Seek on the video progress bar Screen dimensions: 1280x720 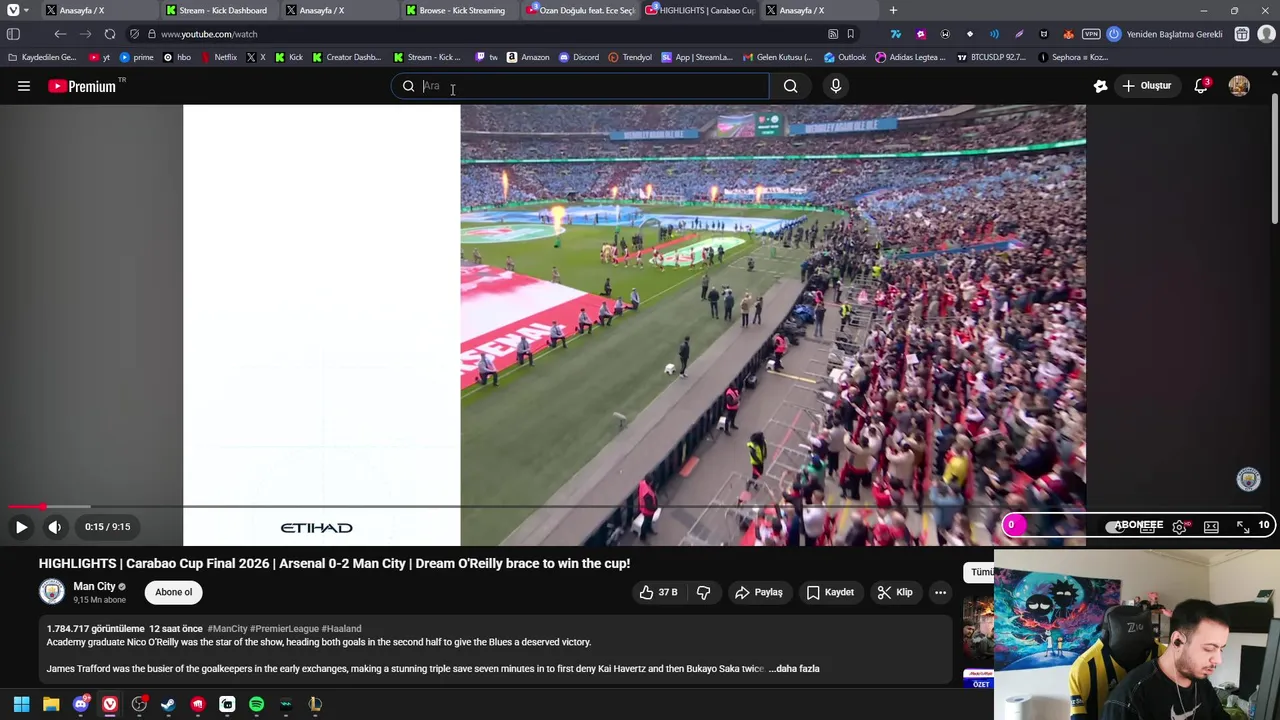(x=640, y=507)
